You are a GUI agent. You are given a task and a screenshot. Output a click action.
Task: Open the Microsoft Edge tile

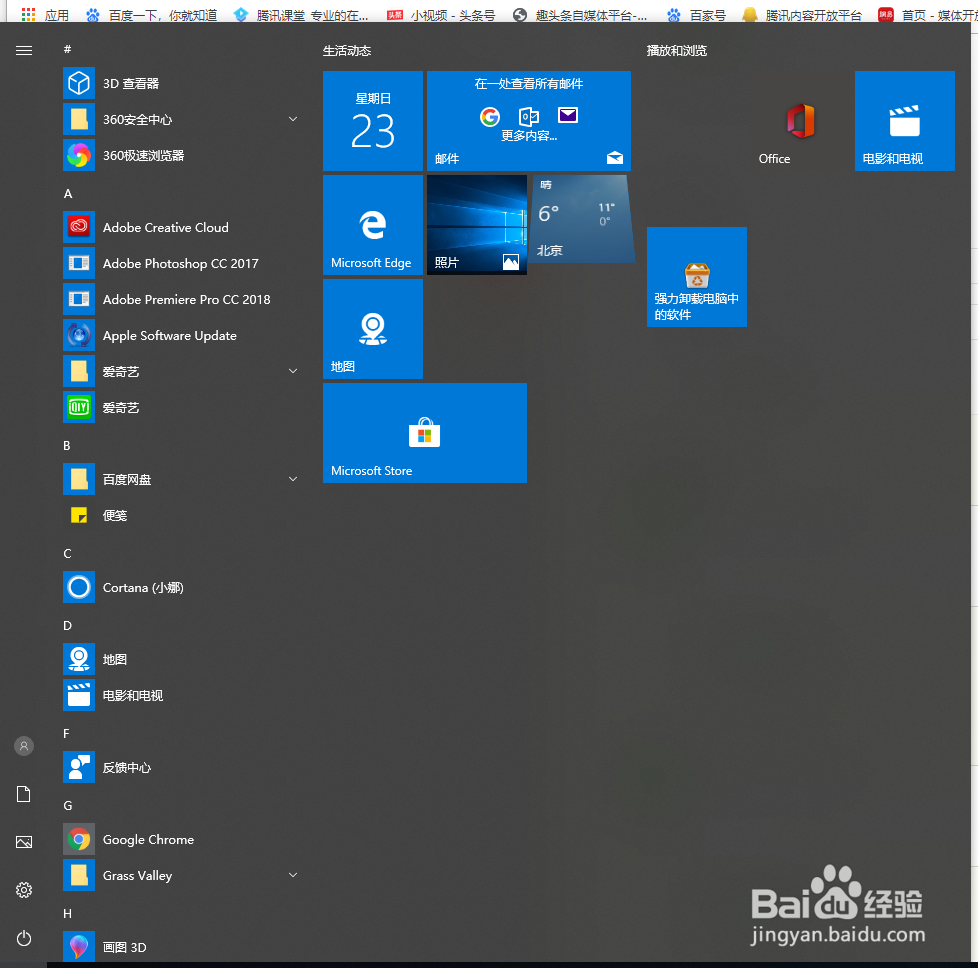tap(373, 225)
